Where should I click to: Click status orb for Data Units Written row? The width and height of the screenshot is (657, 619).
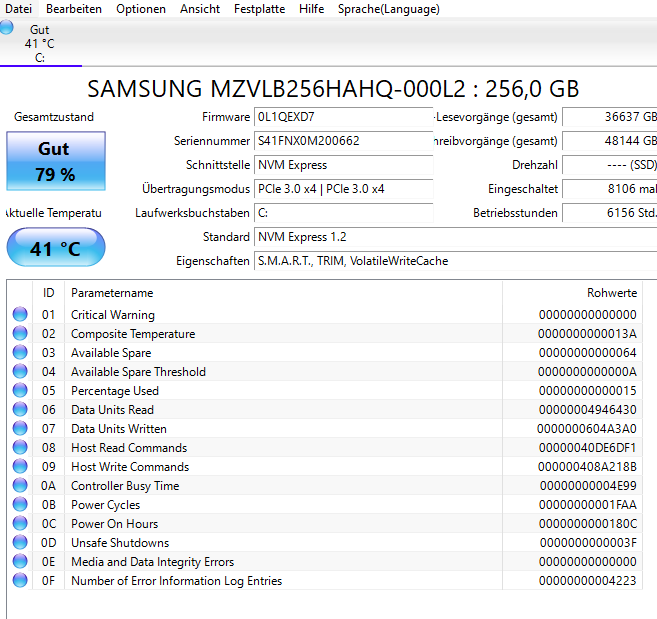[20, 428]
